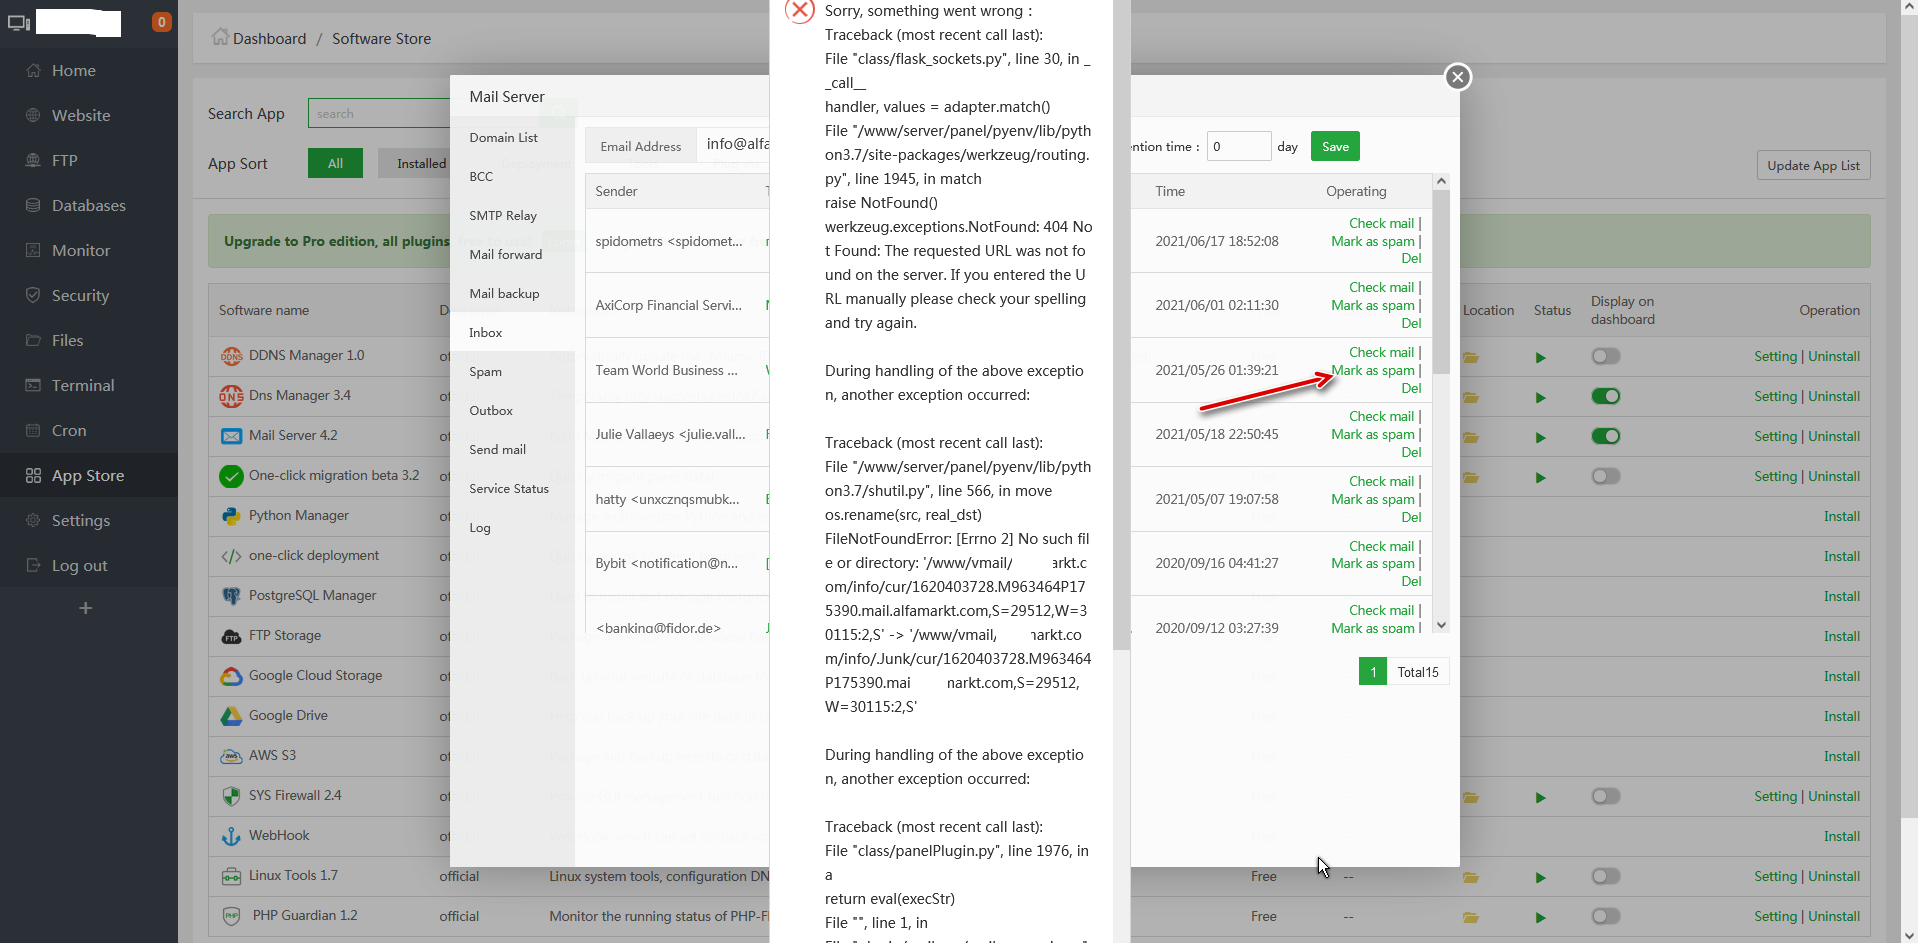Click the Security shield icon in sidebar

(x=33, y=296)
